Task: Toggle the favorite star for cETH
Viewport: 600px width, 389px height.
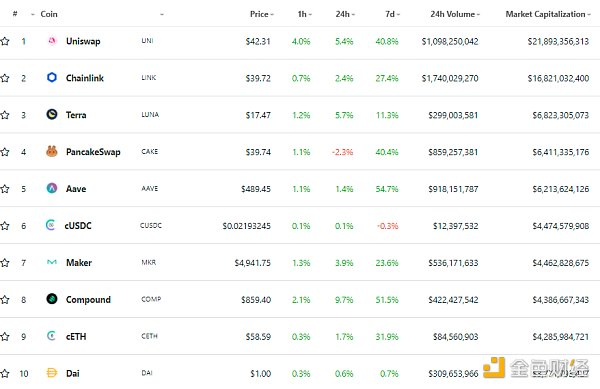Action: tap(5, 337)
